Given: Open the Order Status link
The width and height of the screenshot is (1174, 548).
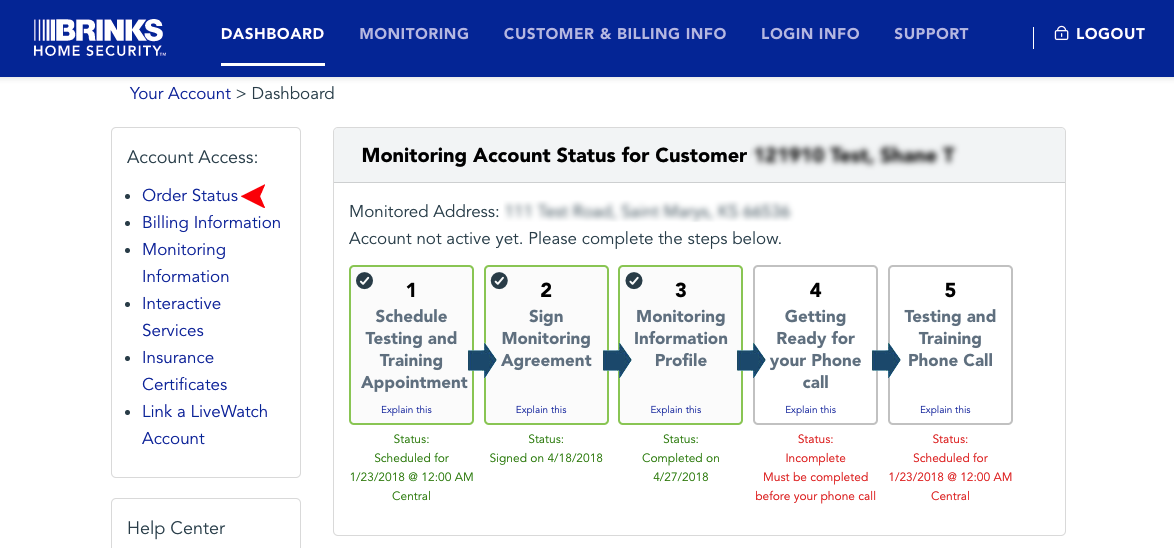Looking at the screenshot, I should [x=190, y=195].
